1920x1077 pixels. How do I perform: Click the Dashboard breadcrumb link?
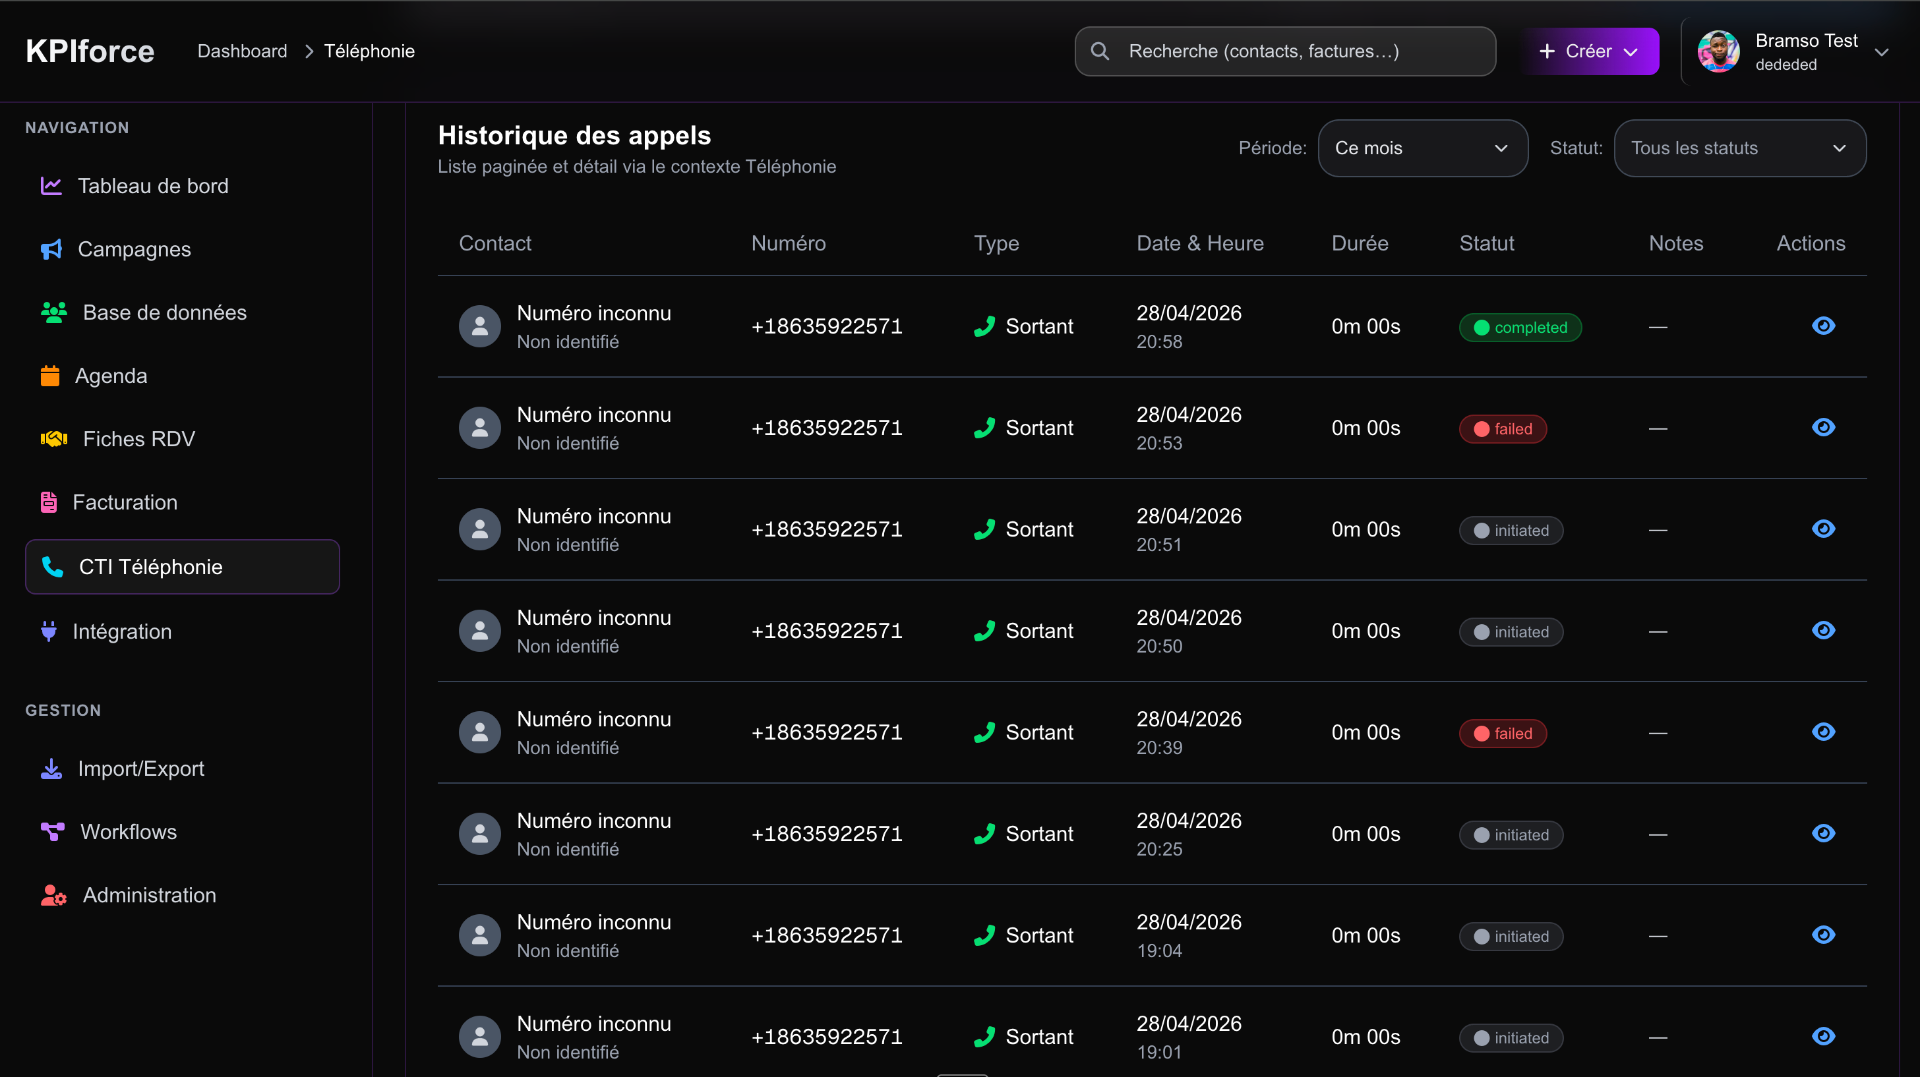(x=242, y=51)
